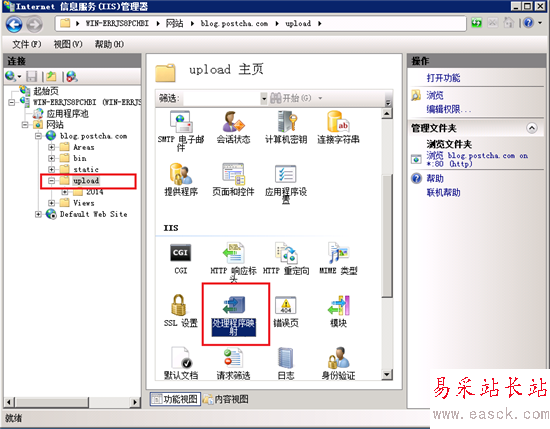Viewport: 550px width, 429px height.
Task: Expand the bin folder node
Action: tap(52, 158)
